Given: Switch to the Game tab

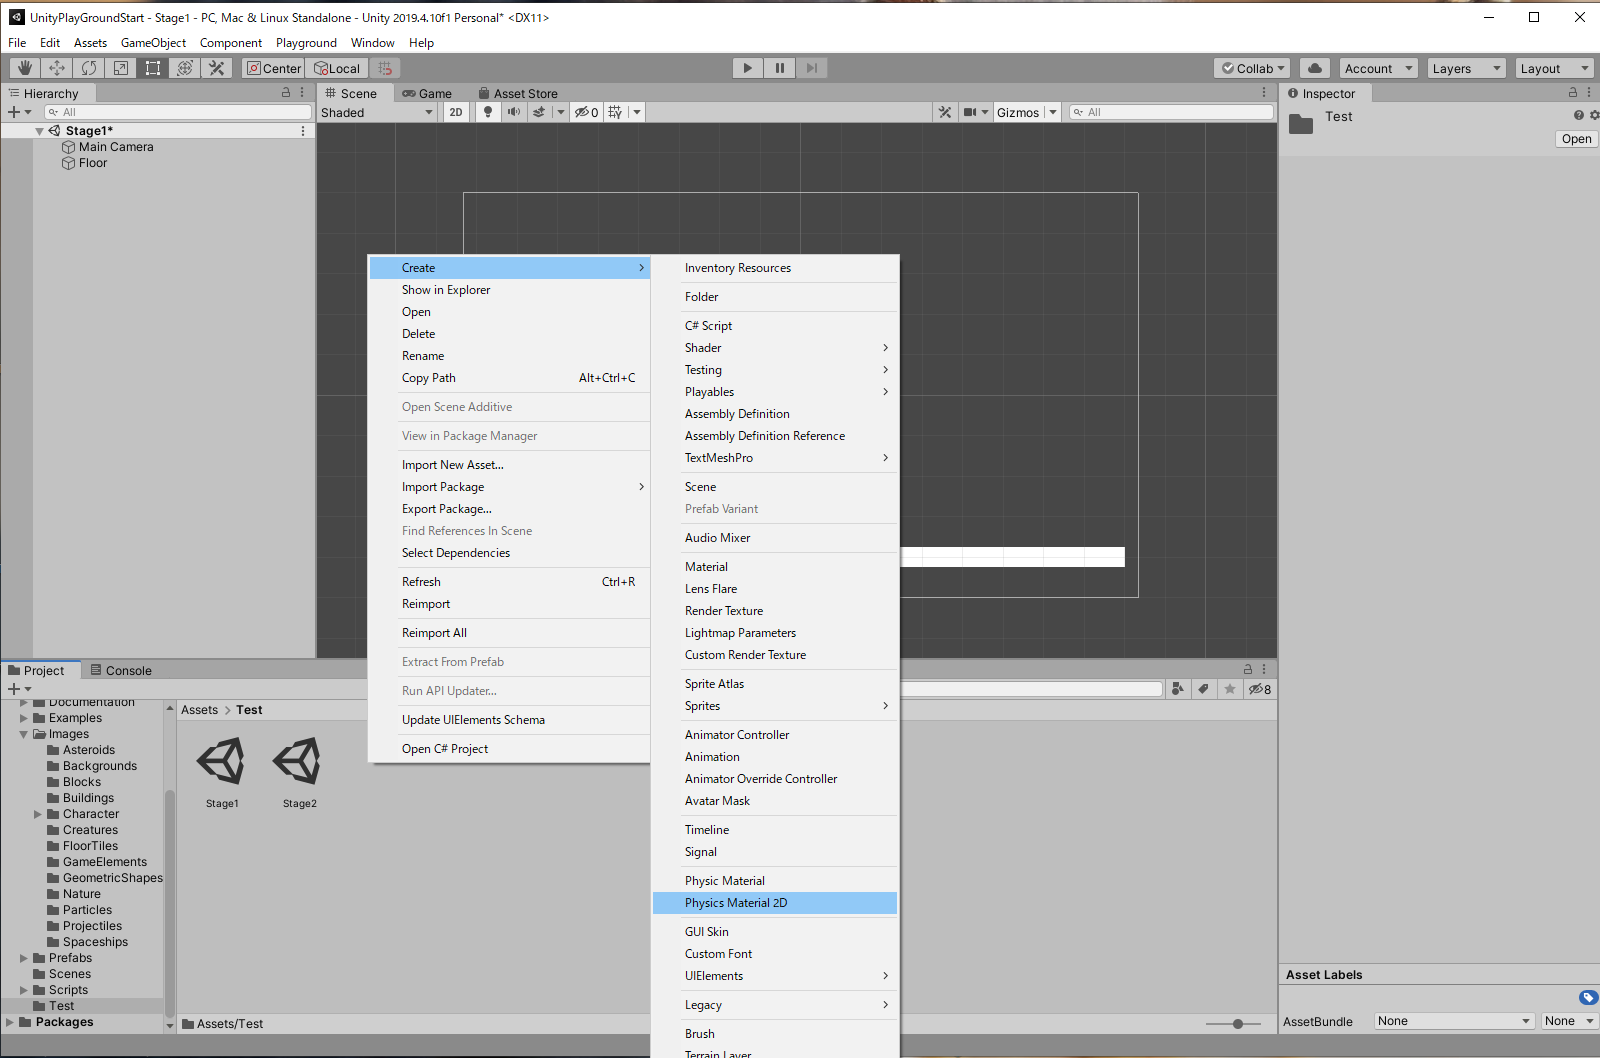Looking at the screenshot, I should click(427, 93).
